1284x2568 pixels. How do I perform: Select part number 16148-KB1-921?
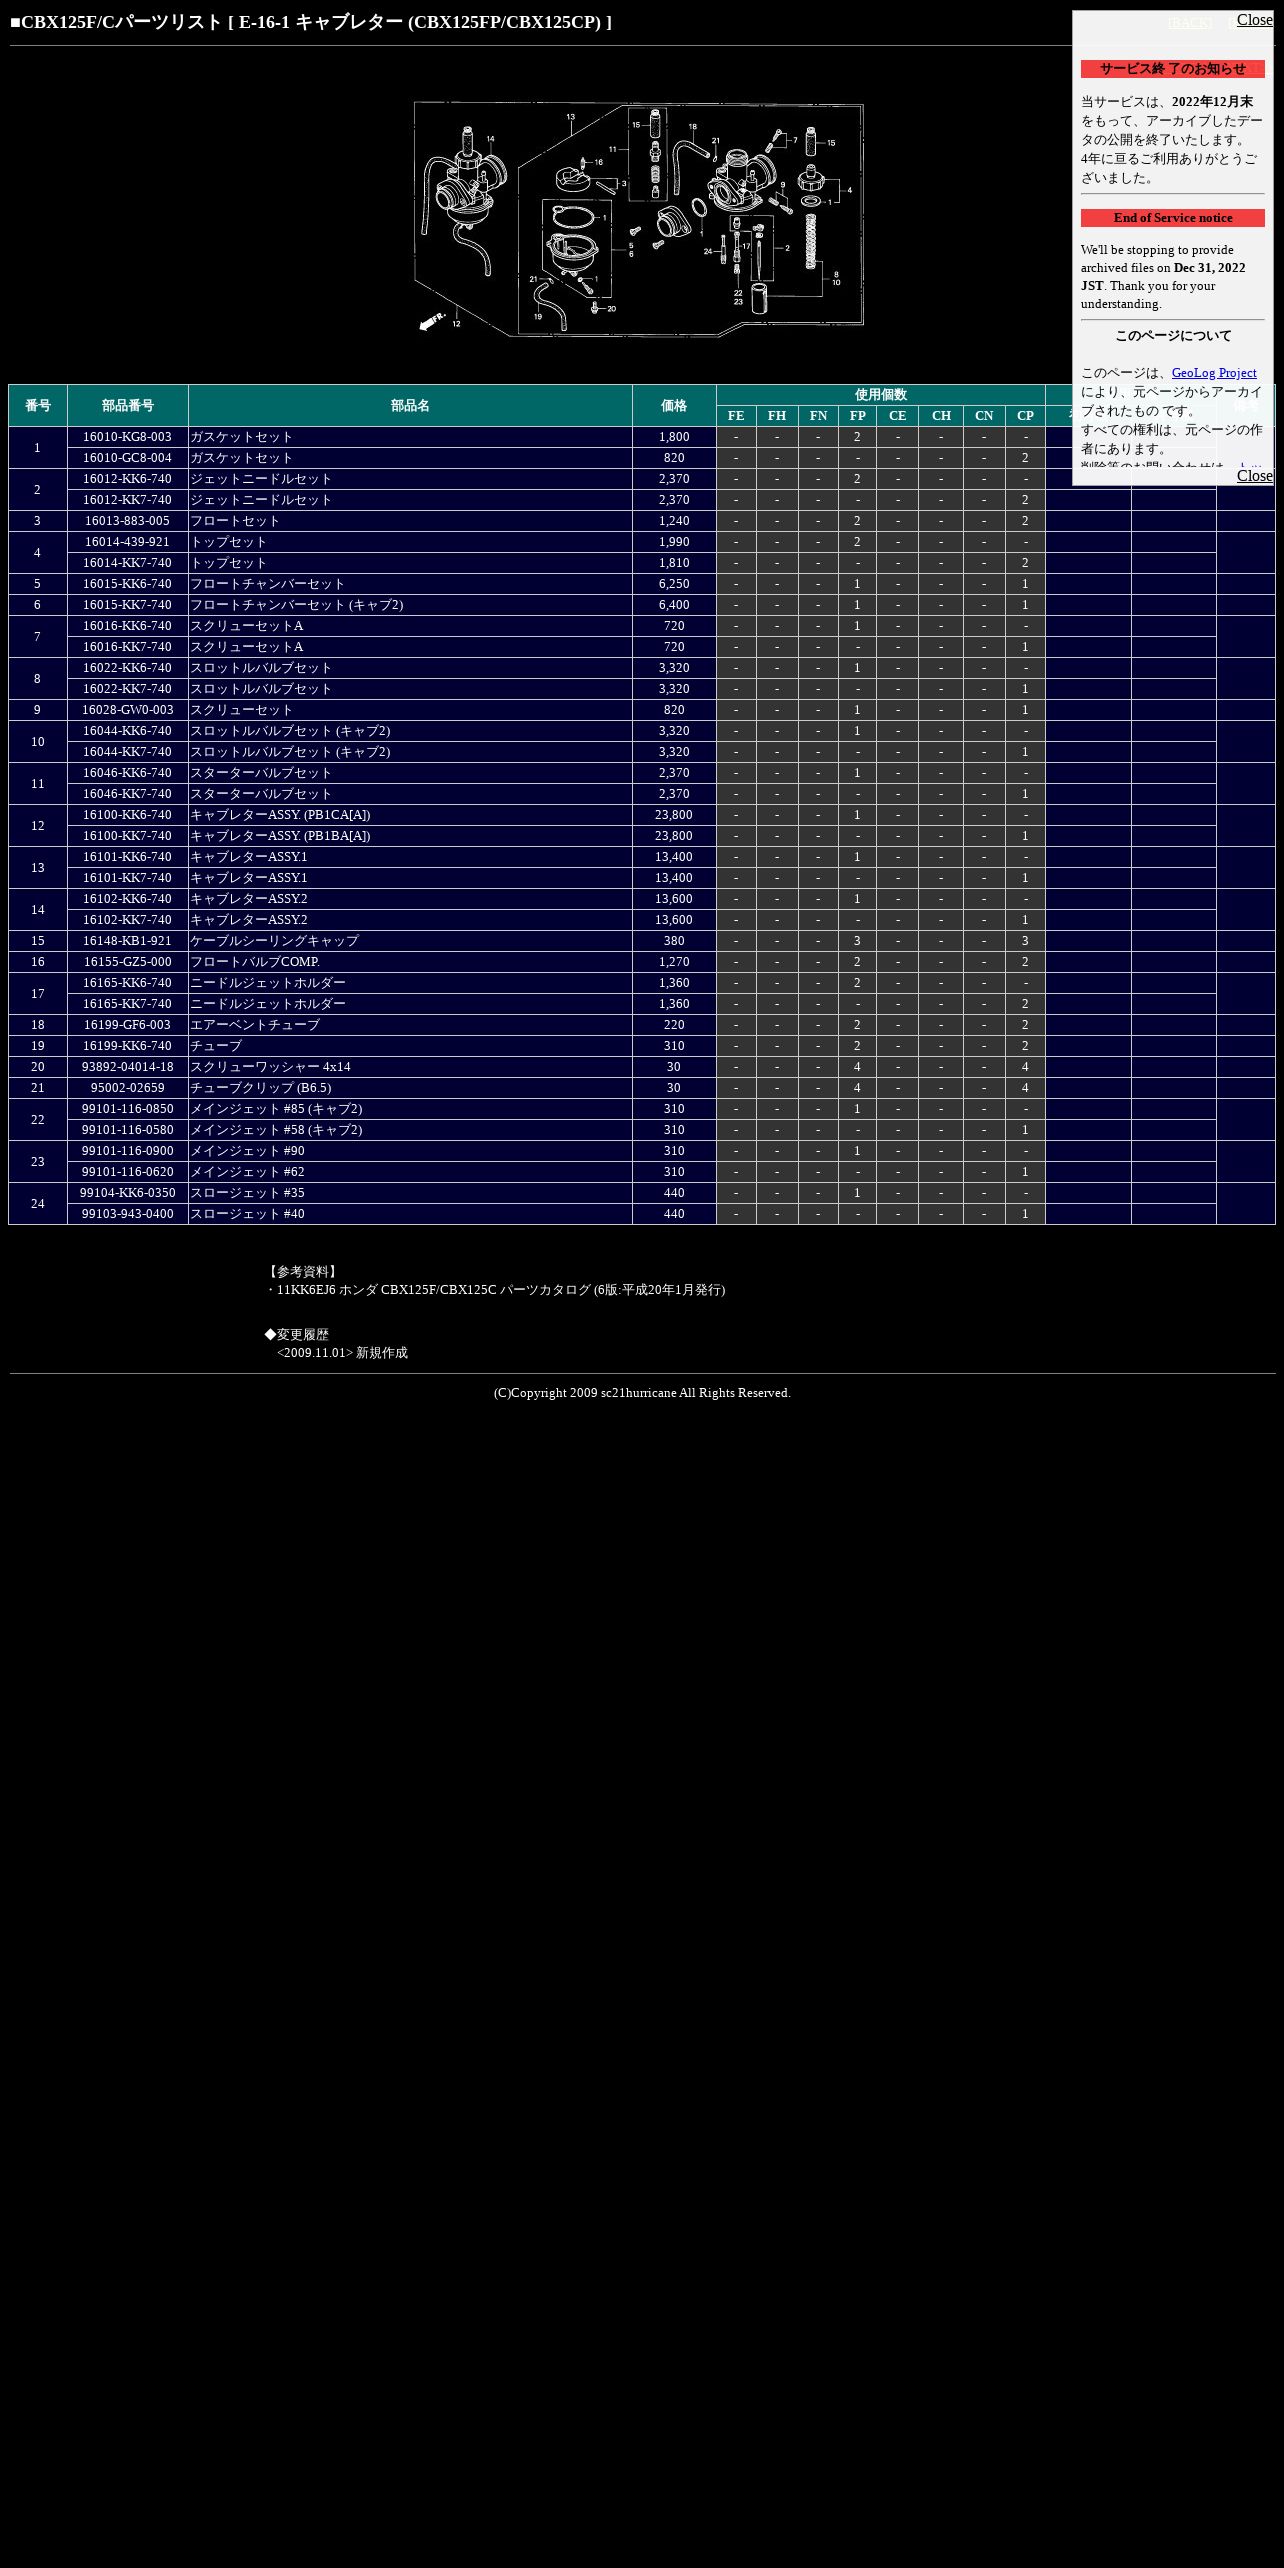(x=127, y=941)
